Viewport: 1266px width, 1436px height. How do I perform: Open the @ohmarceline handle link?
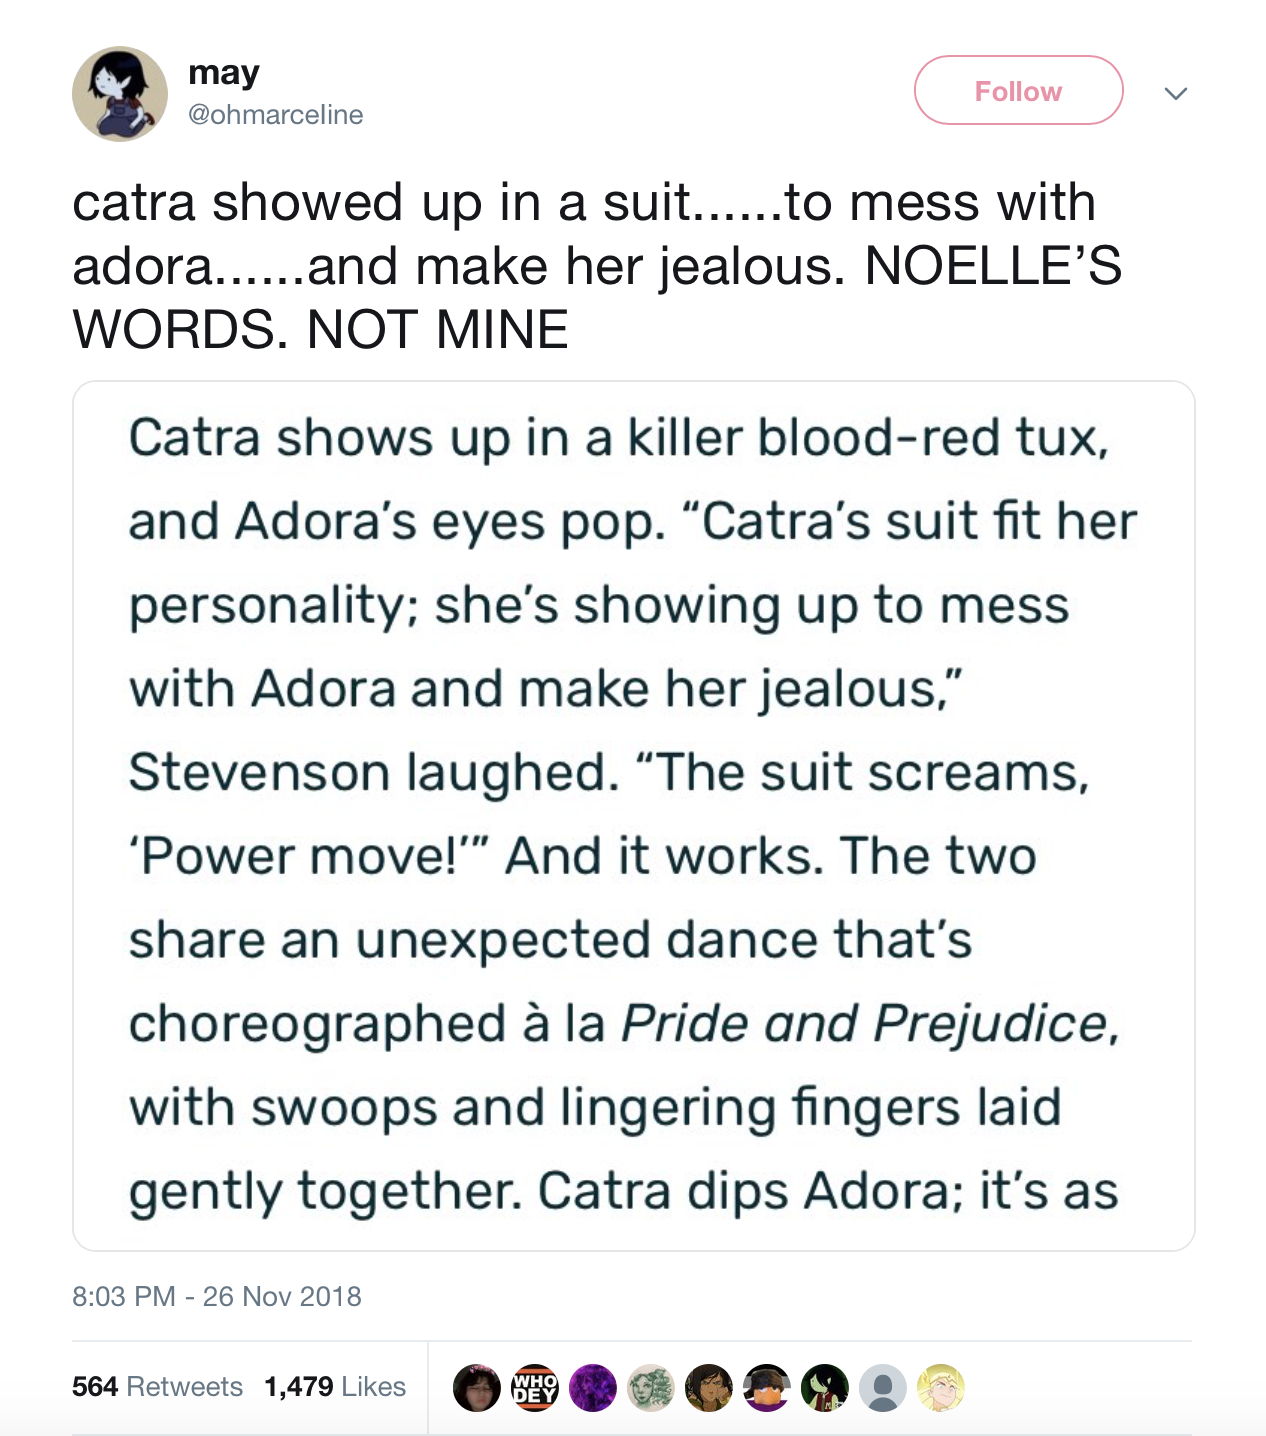click(x=276, y=115)
